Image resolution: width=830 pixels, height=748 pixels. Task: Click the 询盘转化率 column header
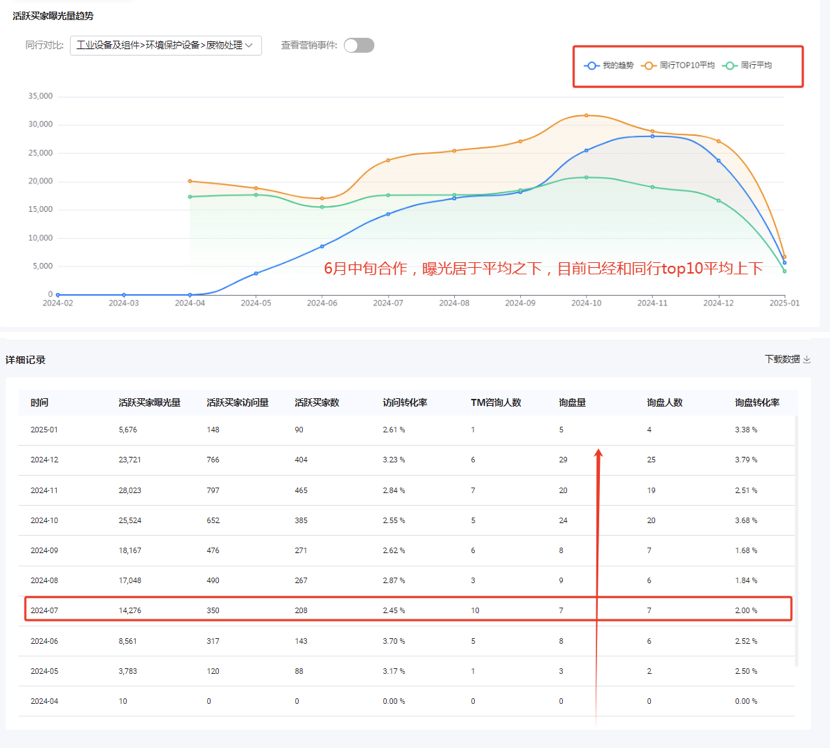pyautogui.click(x=757, y=402)
